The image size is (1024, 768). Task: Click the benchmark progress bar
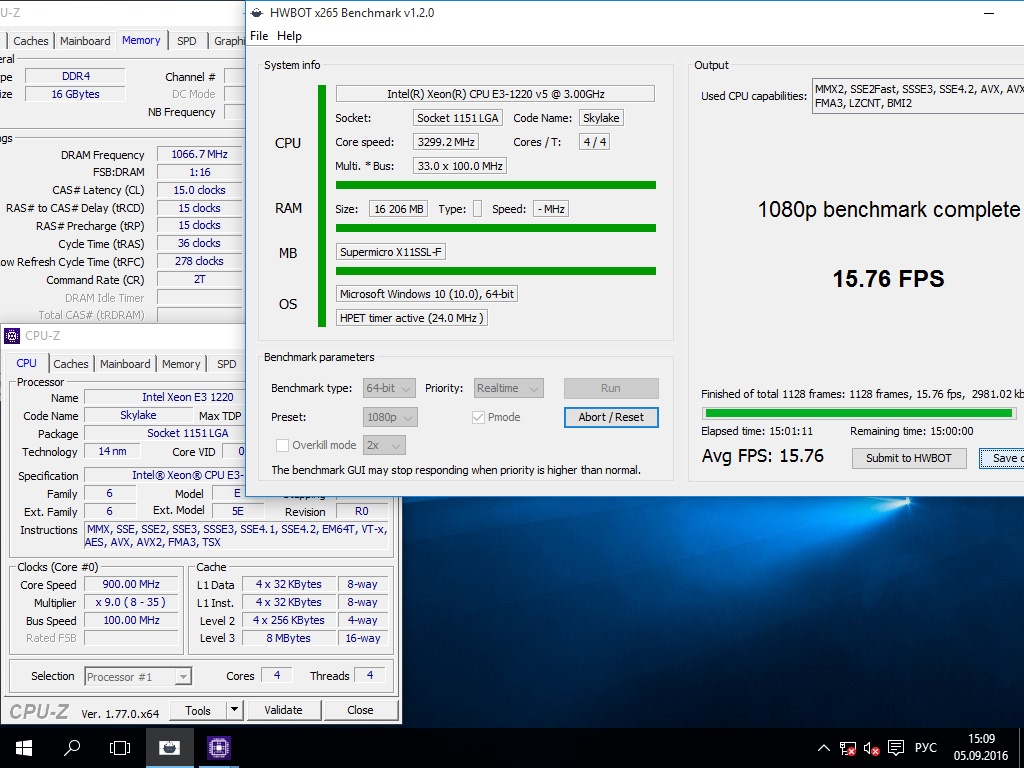click(x=860, y=413)
